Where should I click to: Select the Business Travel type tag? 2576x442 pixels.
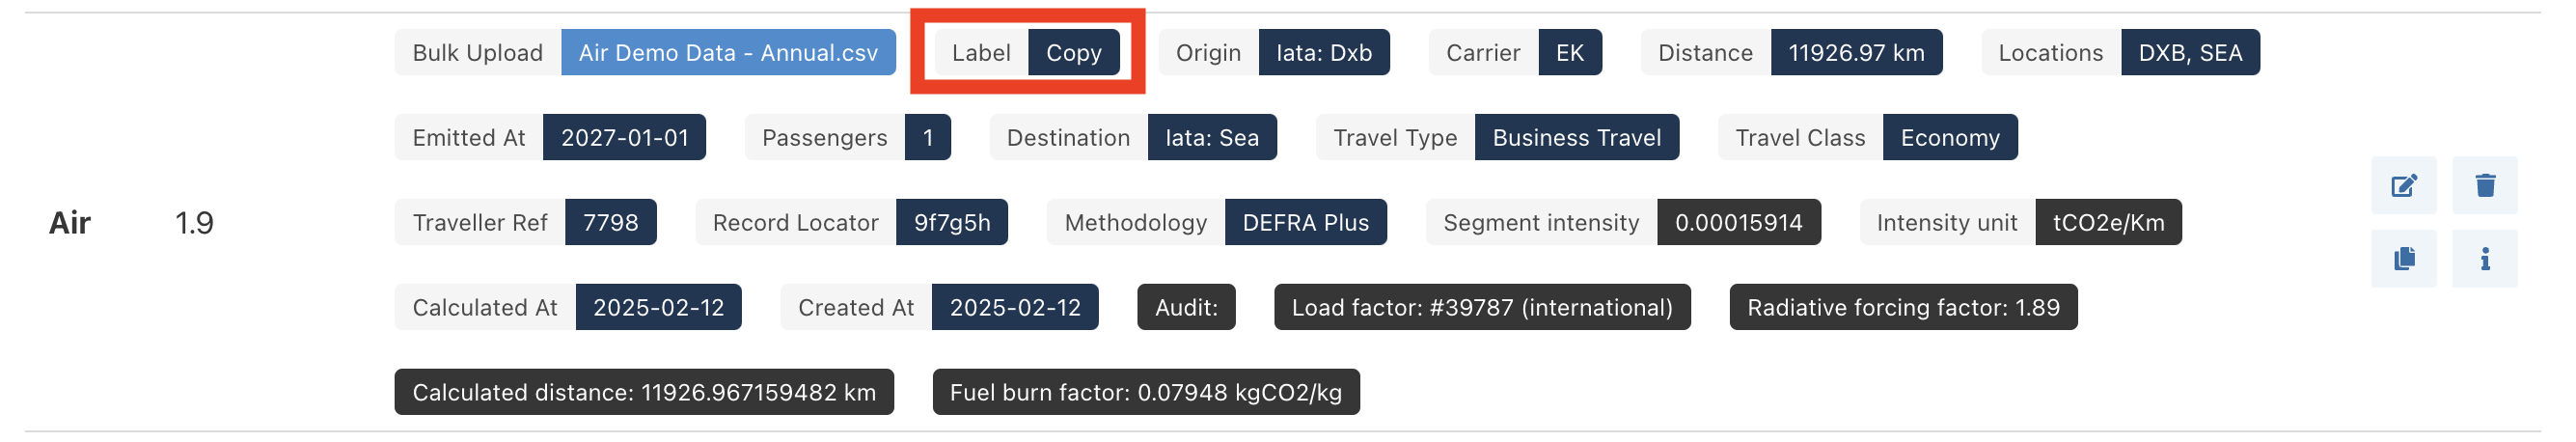(1576, 138)
